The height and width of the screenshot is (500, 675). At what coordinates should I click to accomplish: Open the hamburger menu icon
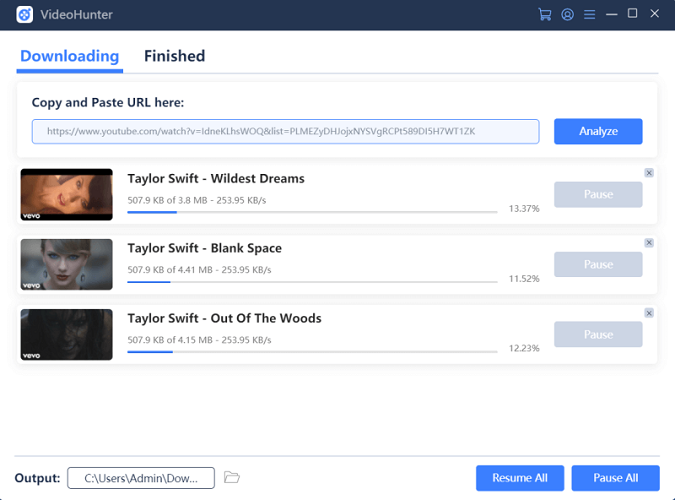point(589,14)
